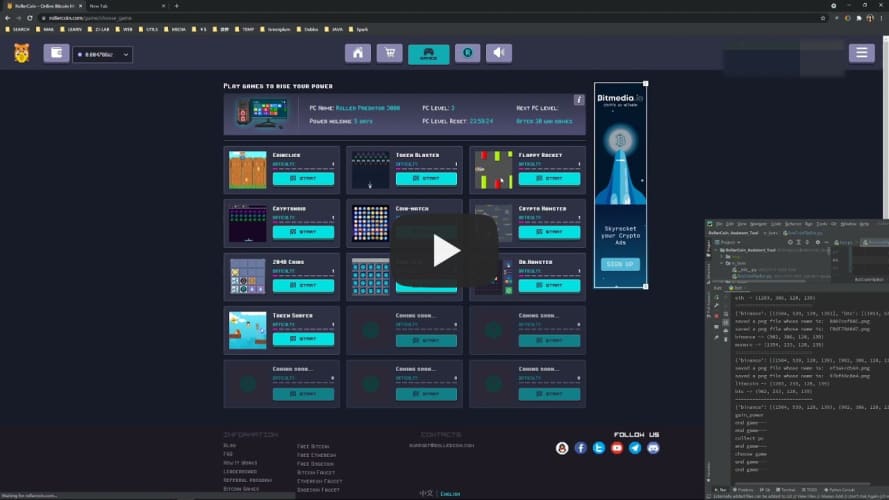Start the Token Blaster game
Image resolution: width=889 pixels, height=500 pixels.
pyautogui.click(x=426, y=179)
